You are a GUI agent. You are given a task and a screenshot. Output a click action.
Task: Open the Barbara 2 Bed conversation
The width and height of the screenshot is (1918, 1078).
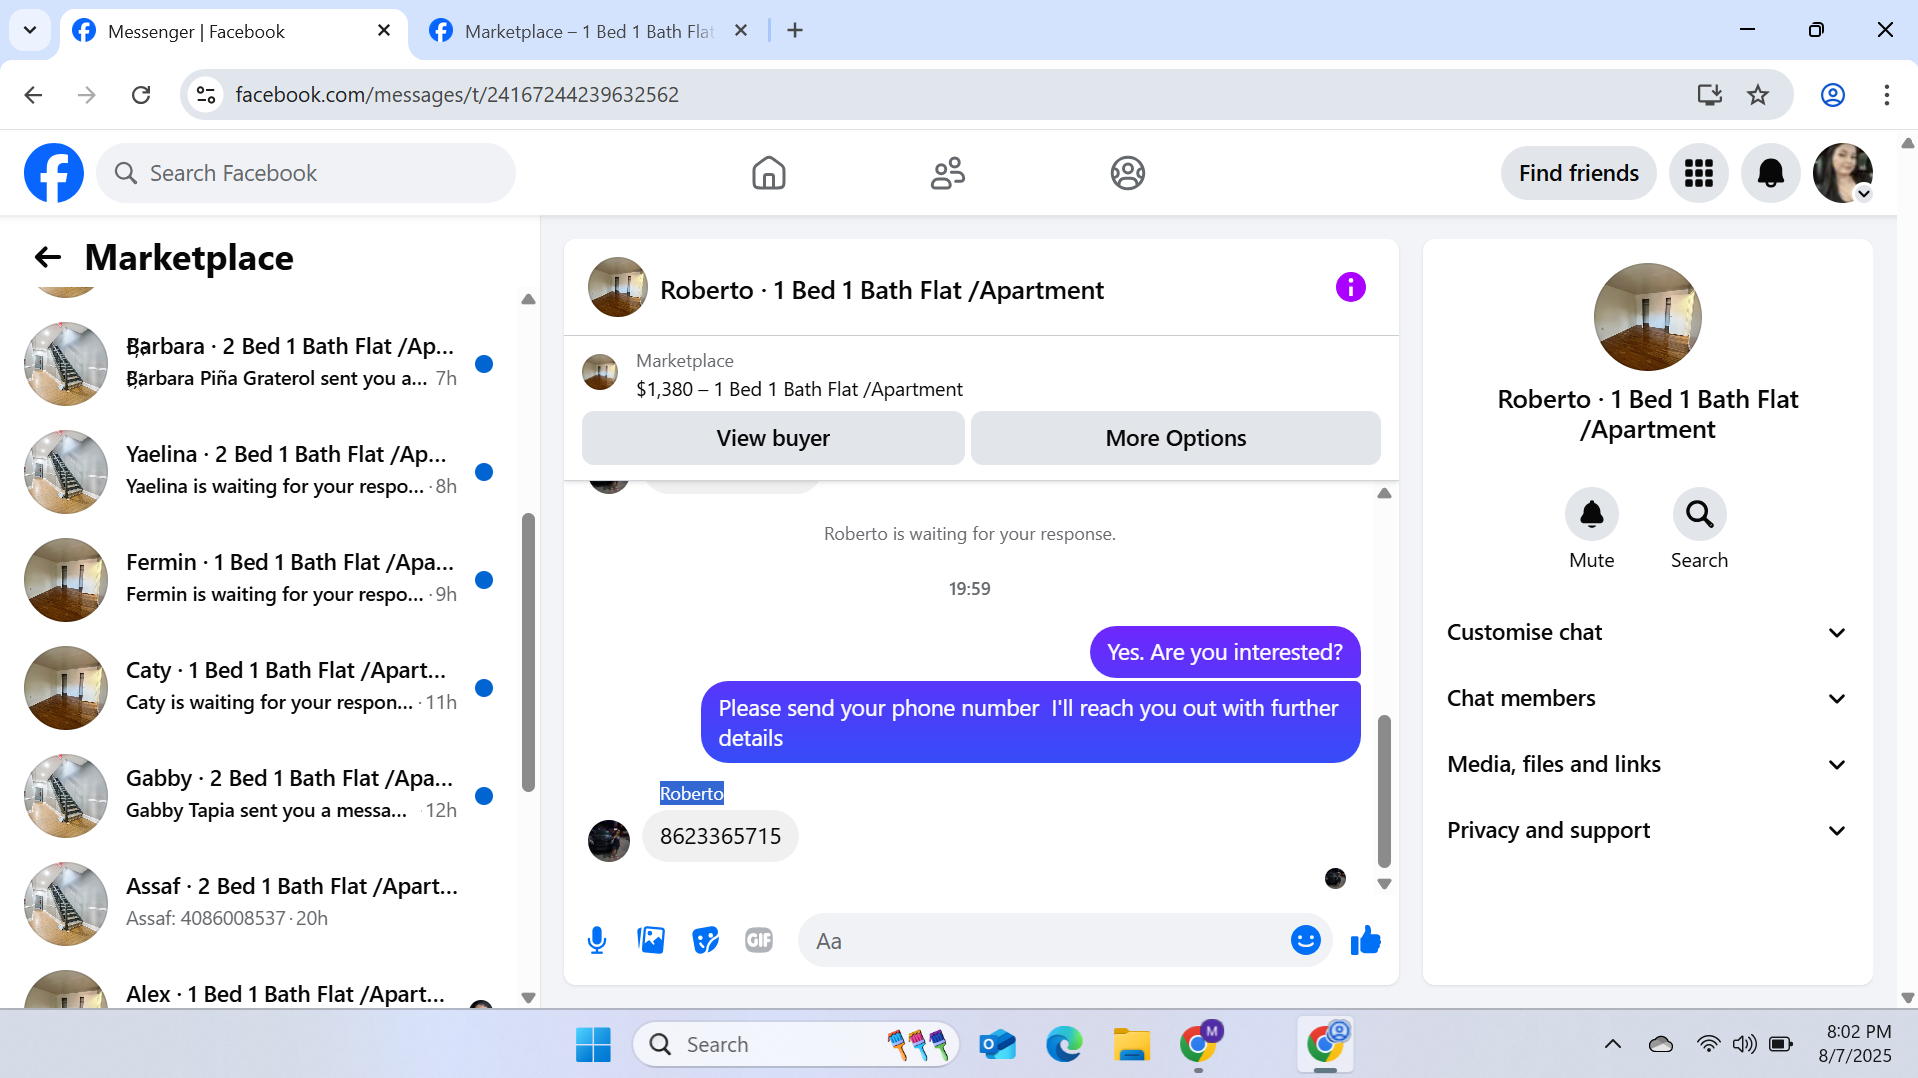pyautogui.click(x=262, y=363)
